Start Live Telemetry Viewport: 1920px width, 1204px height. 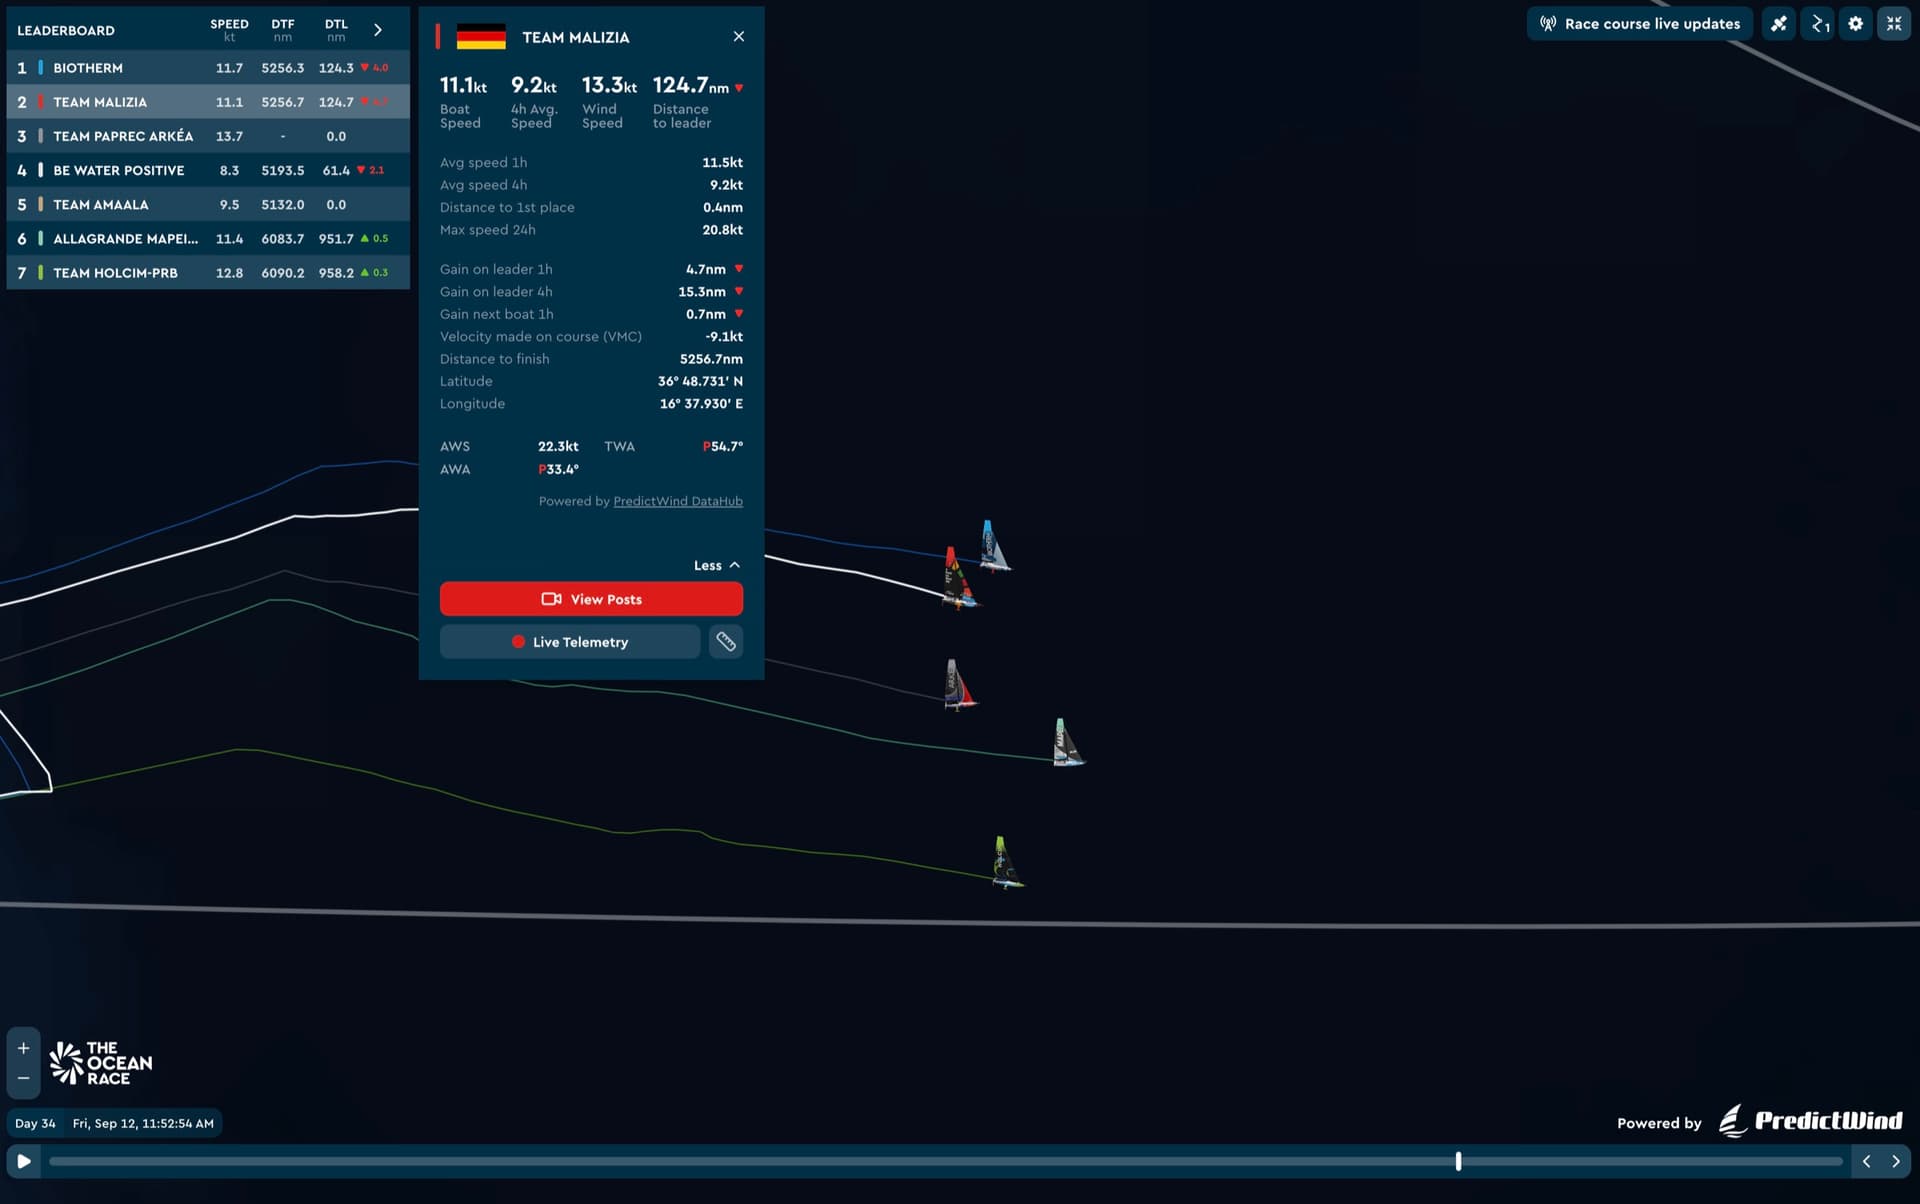click(x=570, y=642)
